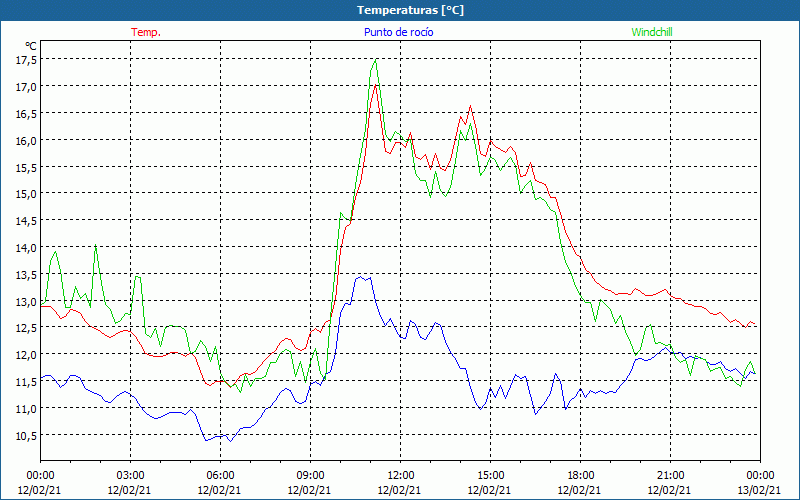Click the 00:00 12/02/21 time label

[x=40, y=483]
